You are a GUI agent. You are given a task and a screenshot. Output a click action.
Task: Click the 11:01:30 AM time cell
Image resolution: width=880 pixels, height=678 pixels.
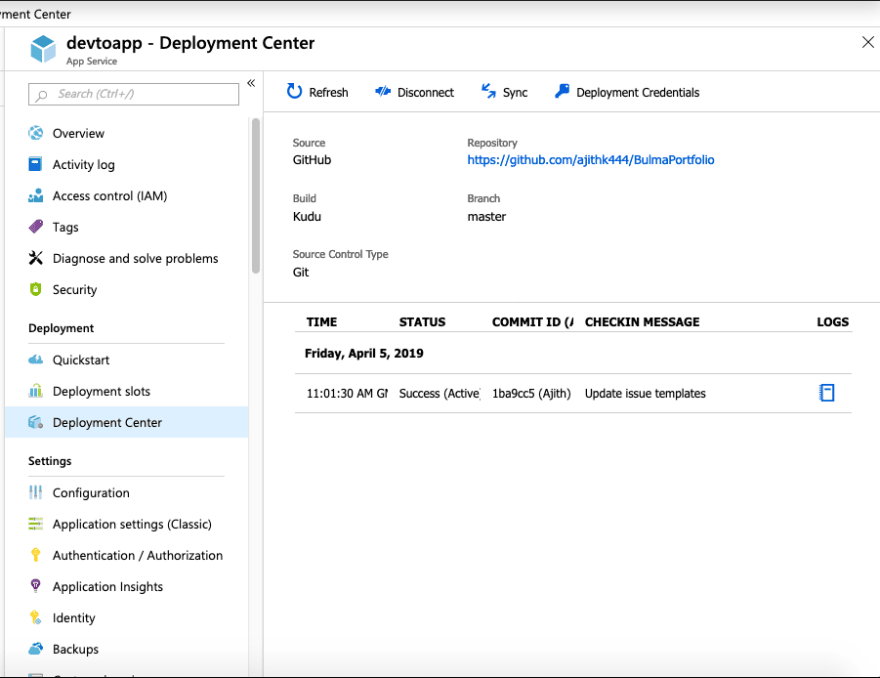click(347, 393)
